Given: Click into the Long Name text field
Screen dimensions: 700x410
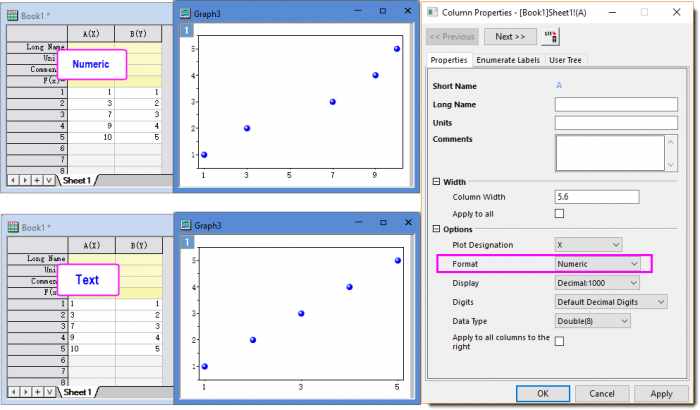Looking at the screenshot, I should 609,103.
